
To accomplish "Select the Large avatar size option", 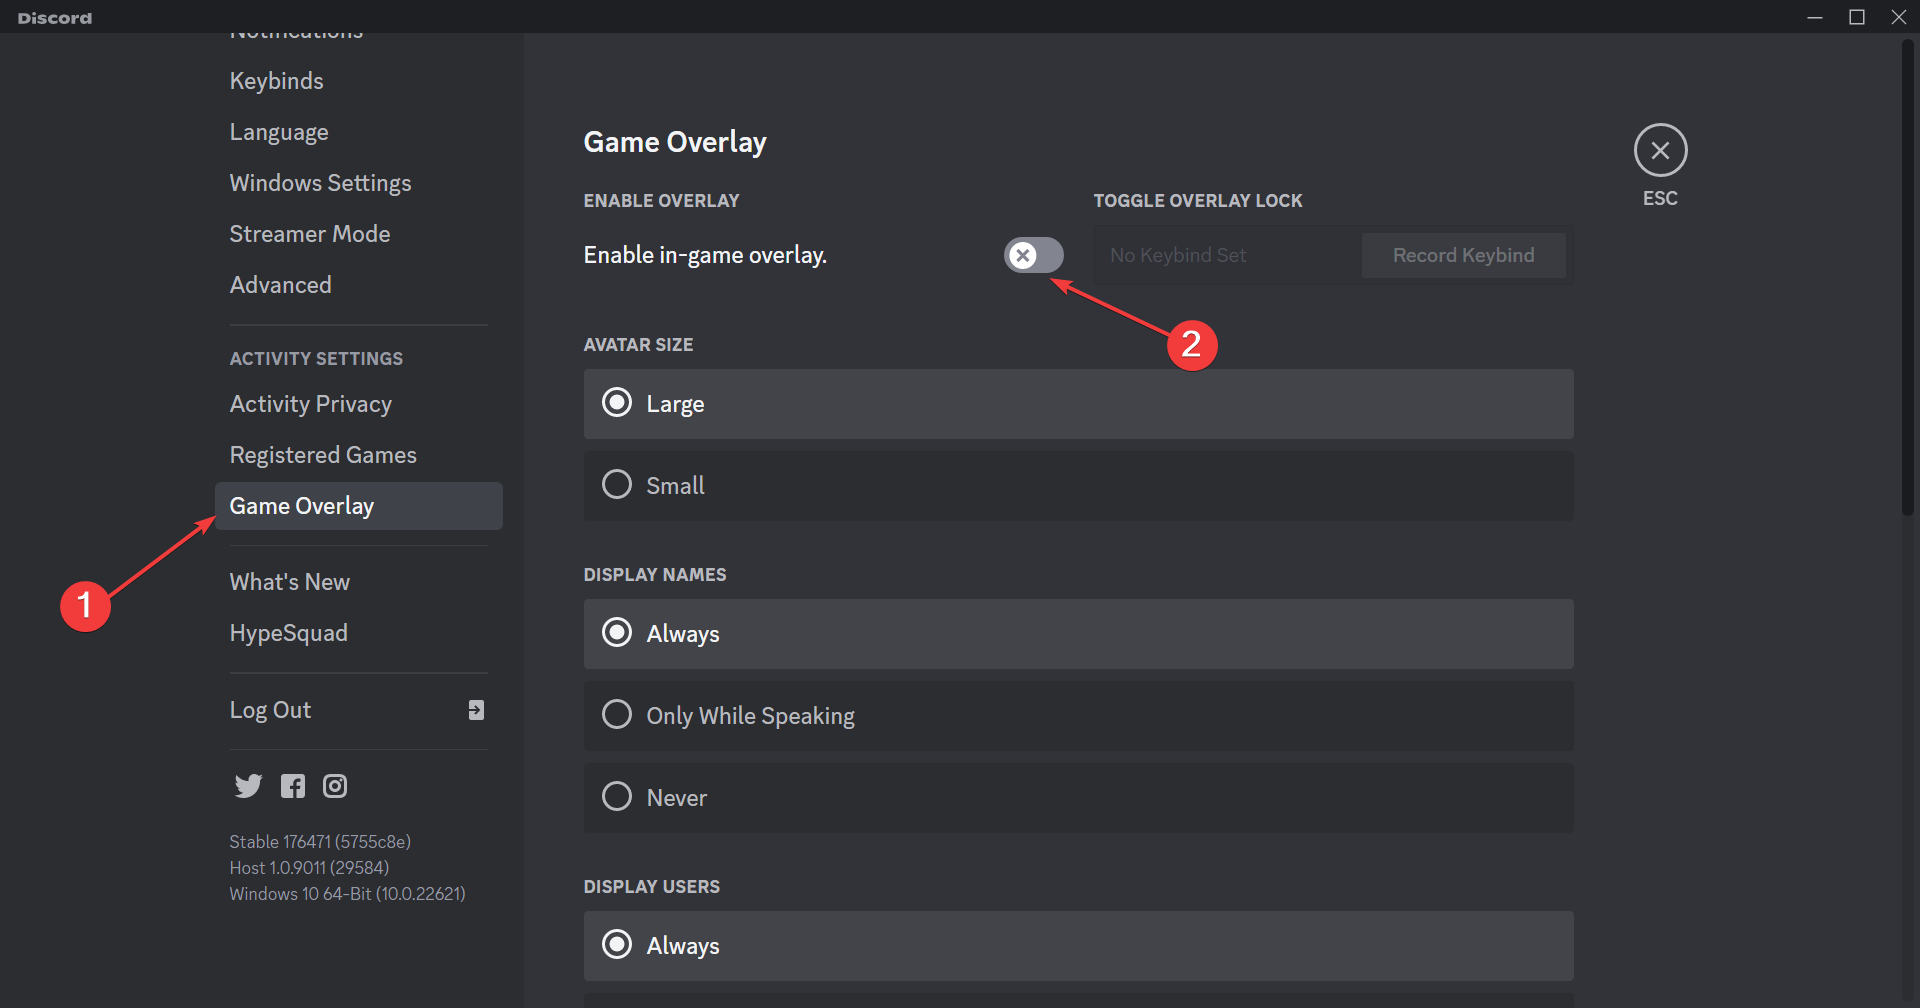I will click(x=1078, y=404).
